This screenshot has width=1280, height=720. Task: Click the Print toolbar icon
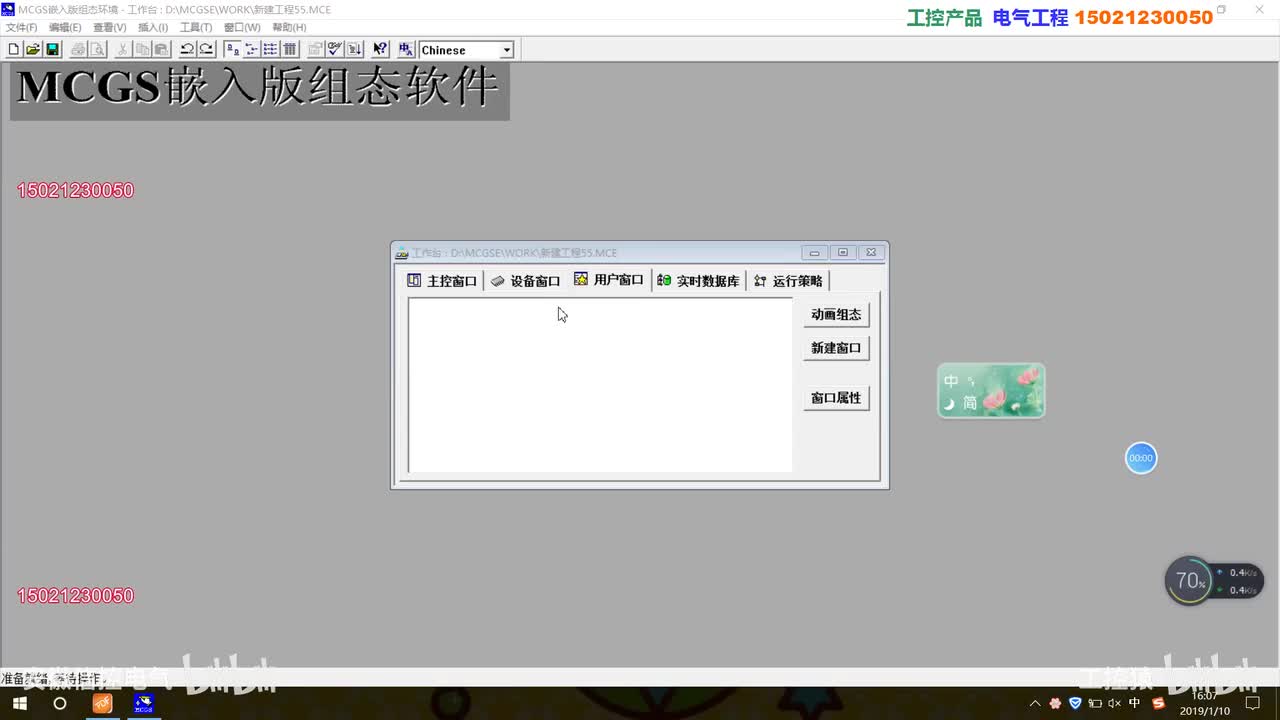[78, 49]
